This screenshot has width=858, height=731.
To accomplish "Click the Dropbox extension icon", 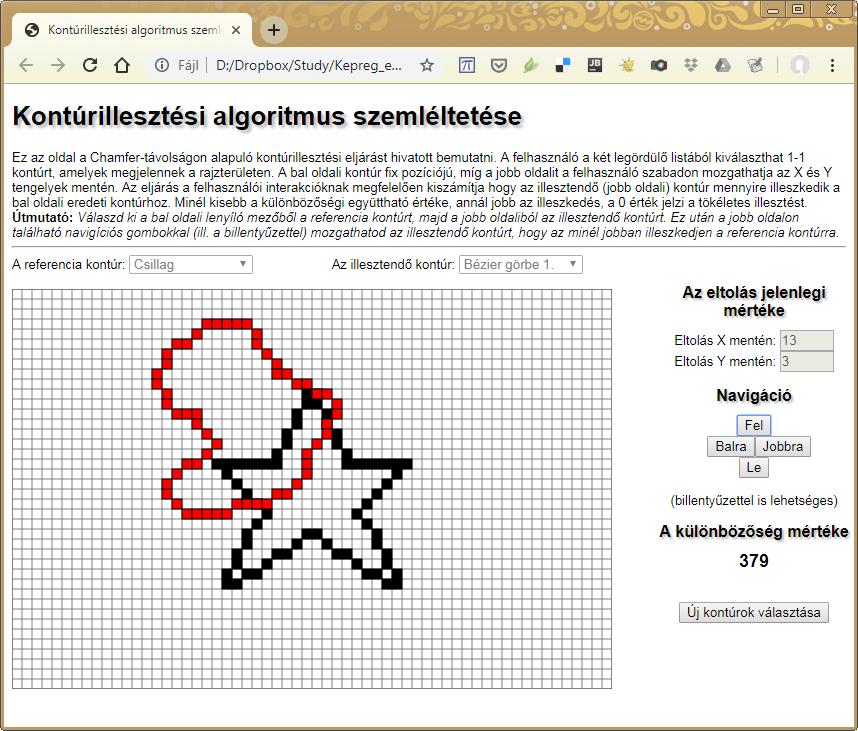I will point(691,66).
